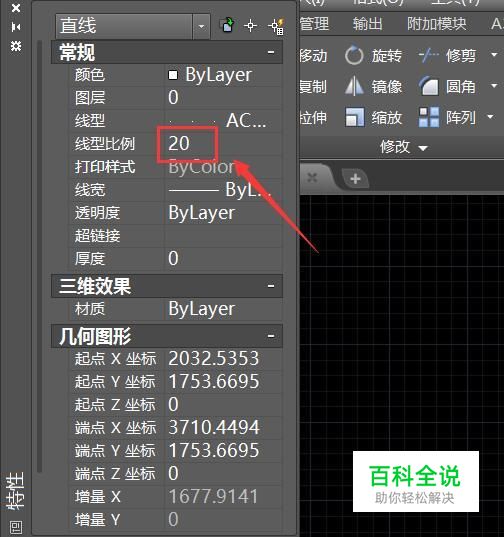Close the current drawing tab
Viewport: 504px width, 537px height.
[x=312, y=177]
